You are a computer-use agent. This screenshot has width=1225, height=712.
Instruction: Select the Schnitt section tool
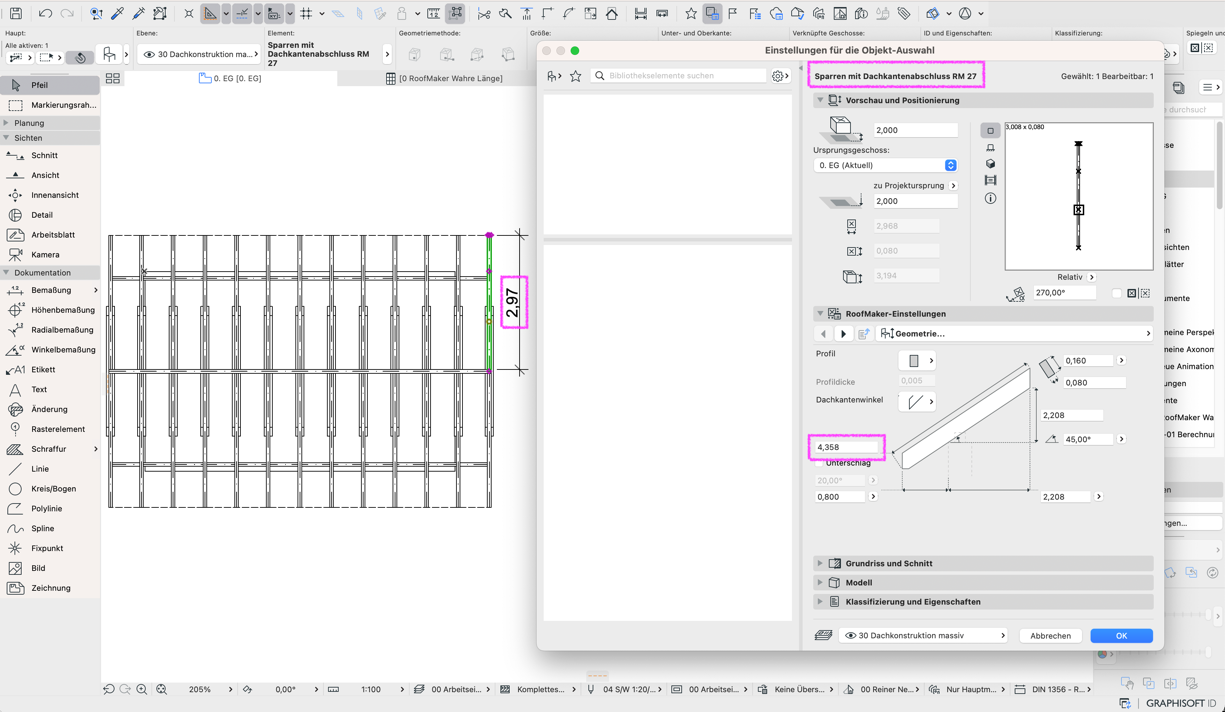pos(50,155)
